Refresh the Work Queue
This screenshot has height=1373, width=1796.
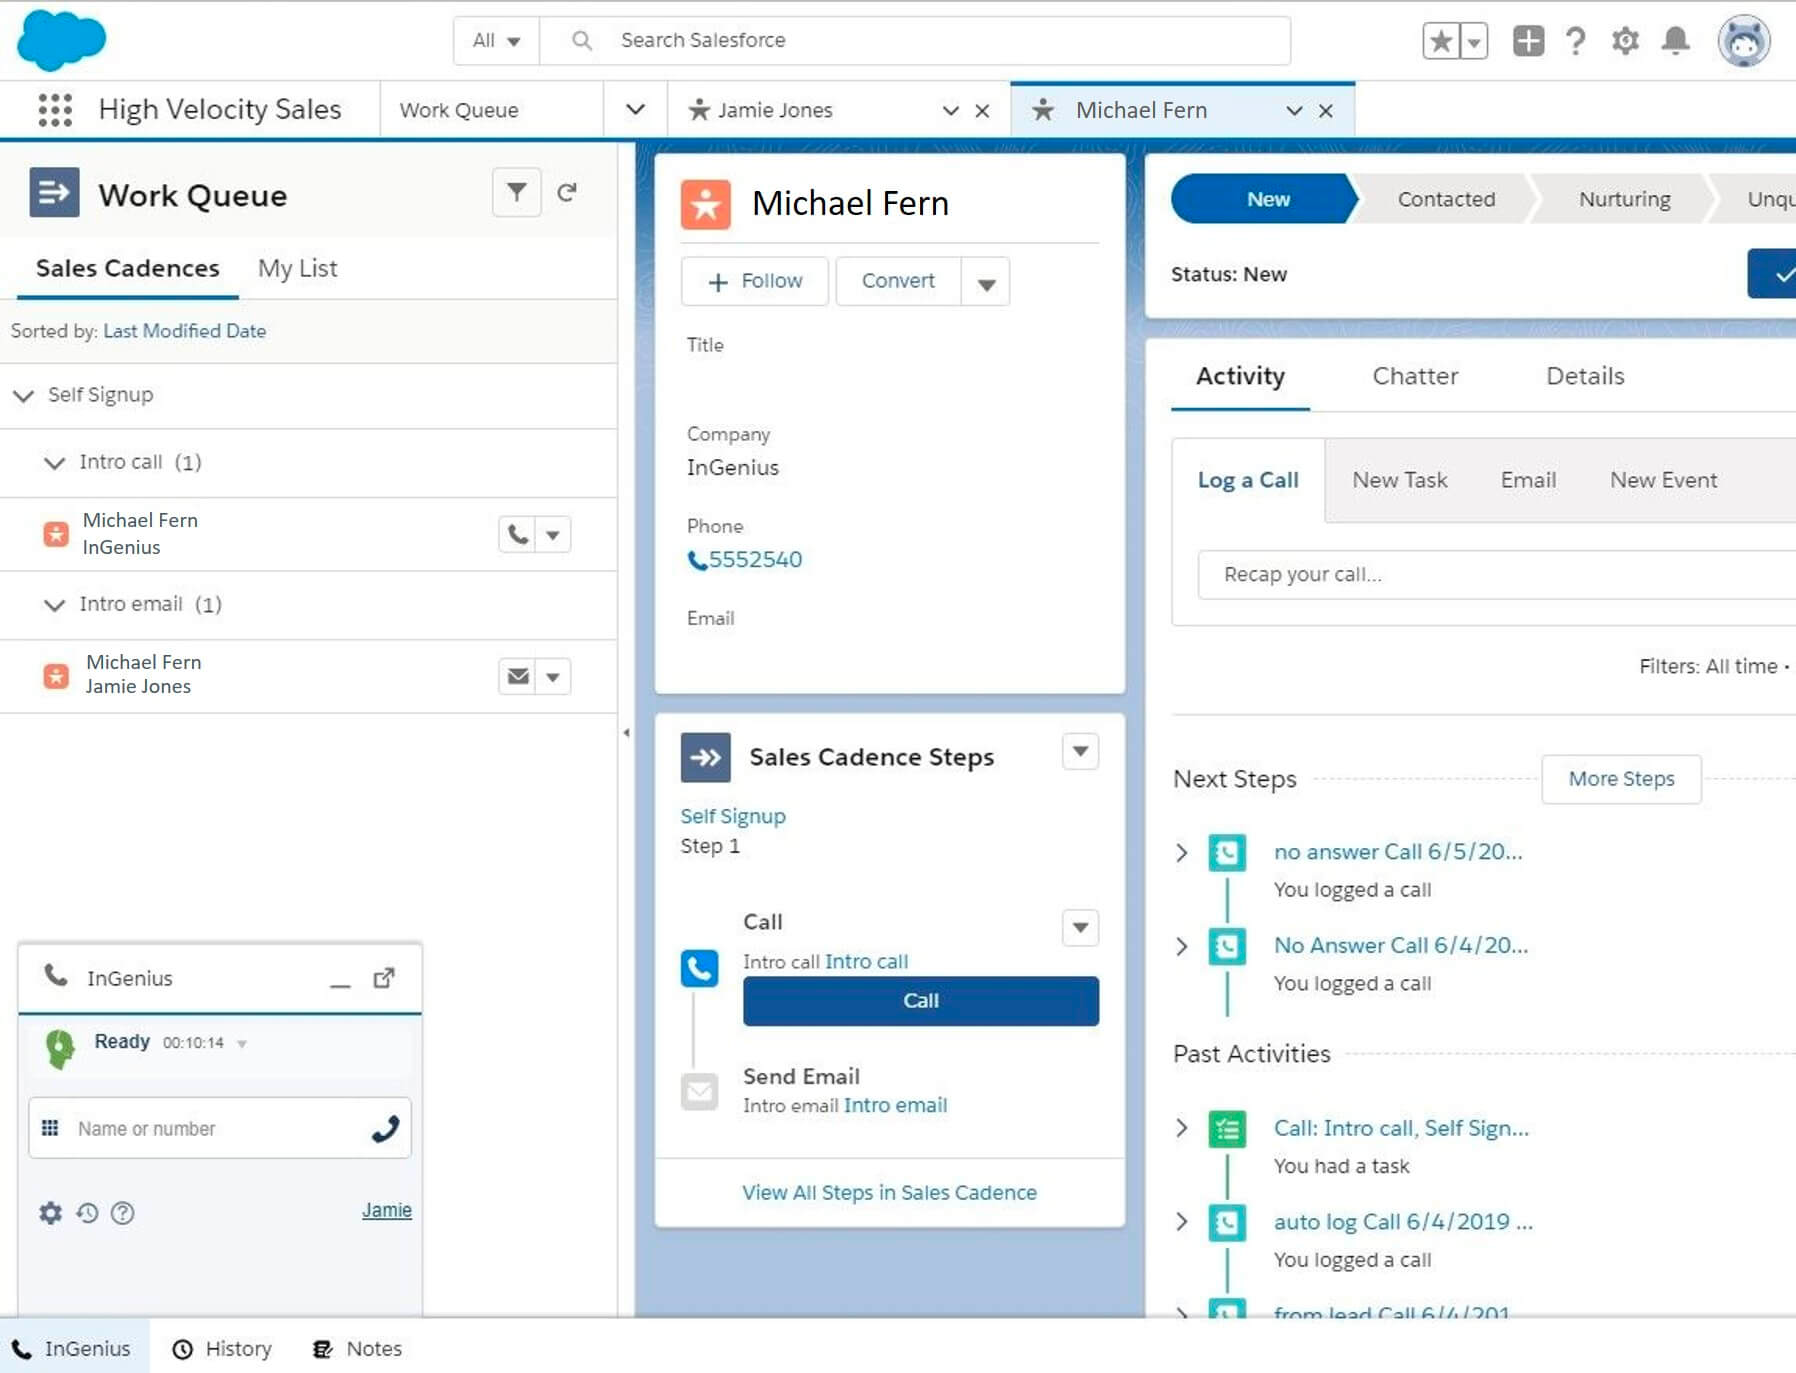click(567, 192)
